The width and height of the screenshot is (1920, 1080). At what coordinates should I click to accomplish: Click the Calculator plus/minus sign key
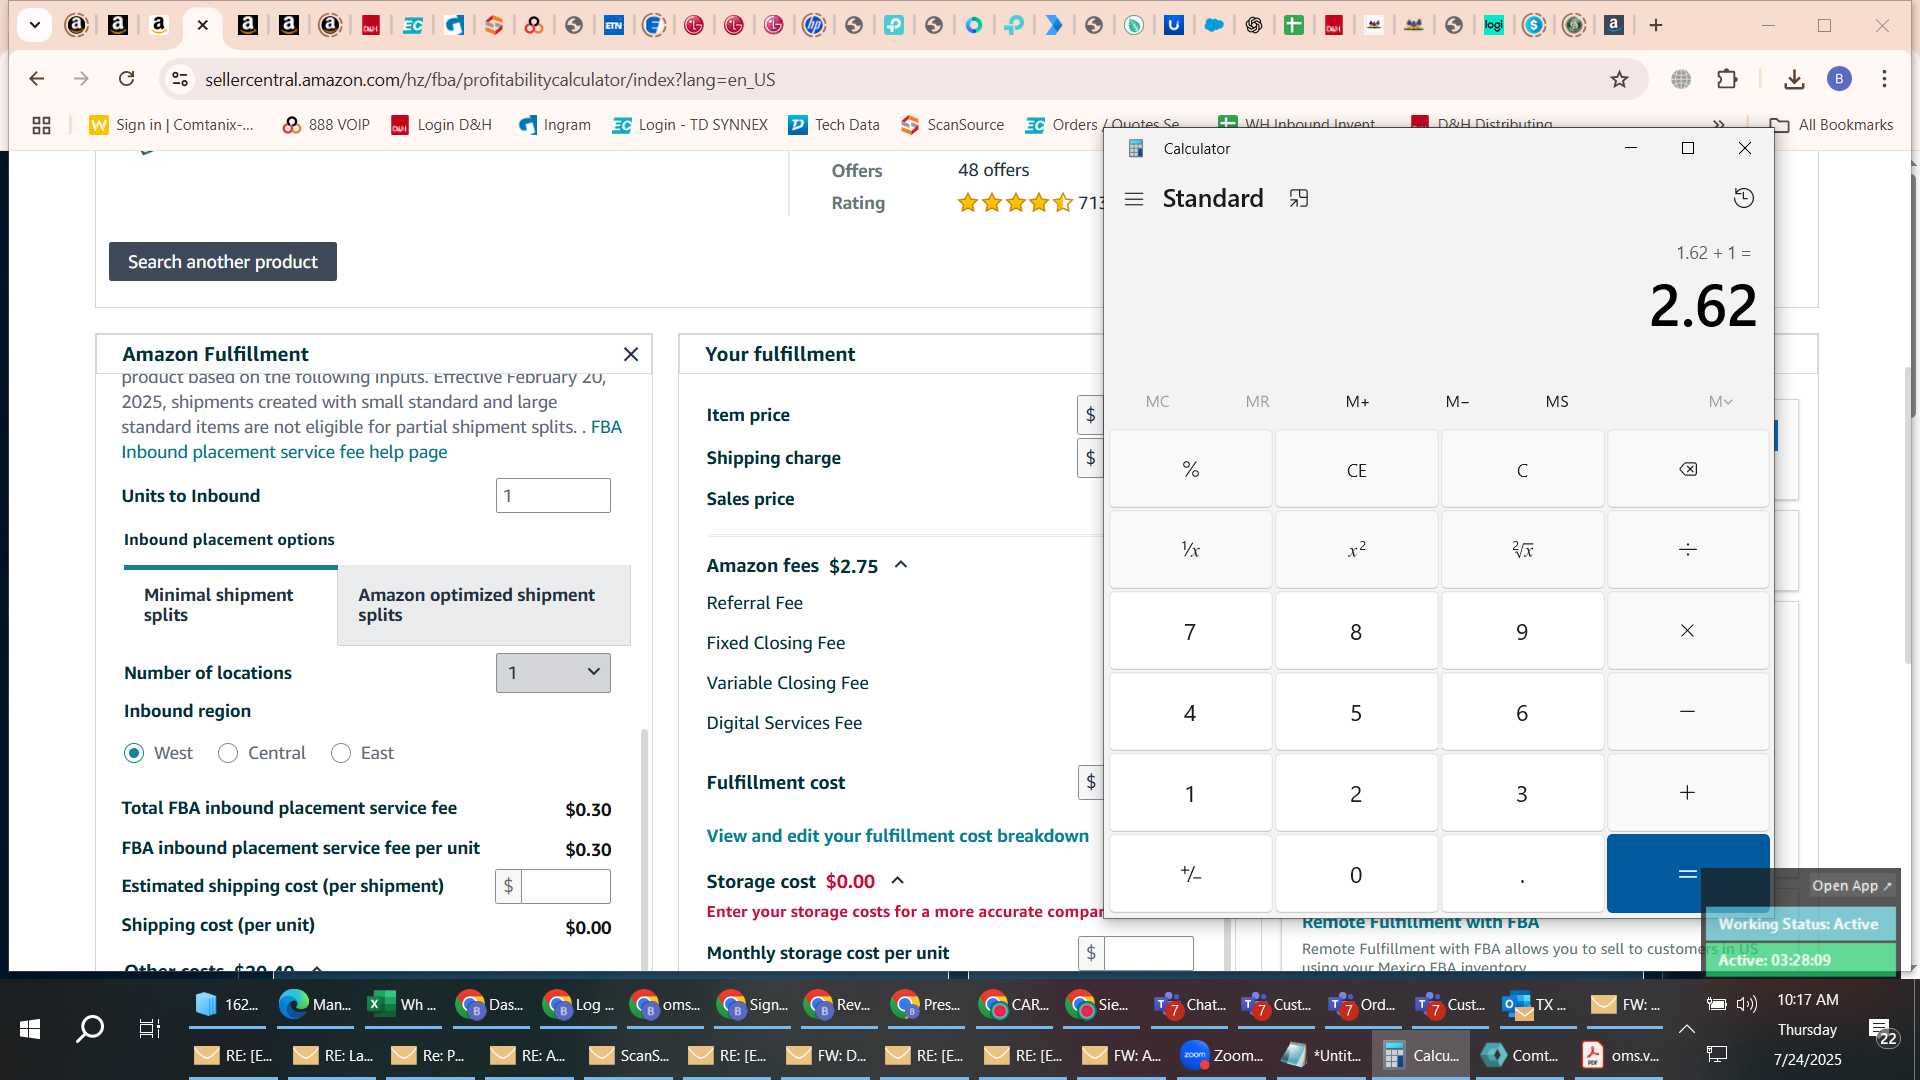click(x=1190, y=874)
